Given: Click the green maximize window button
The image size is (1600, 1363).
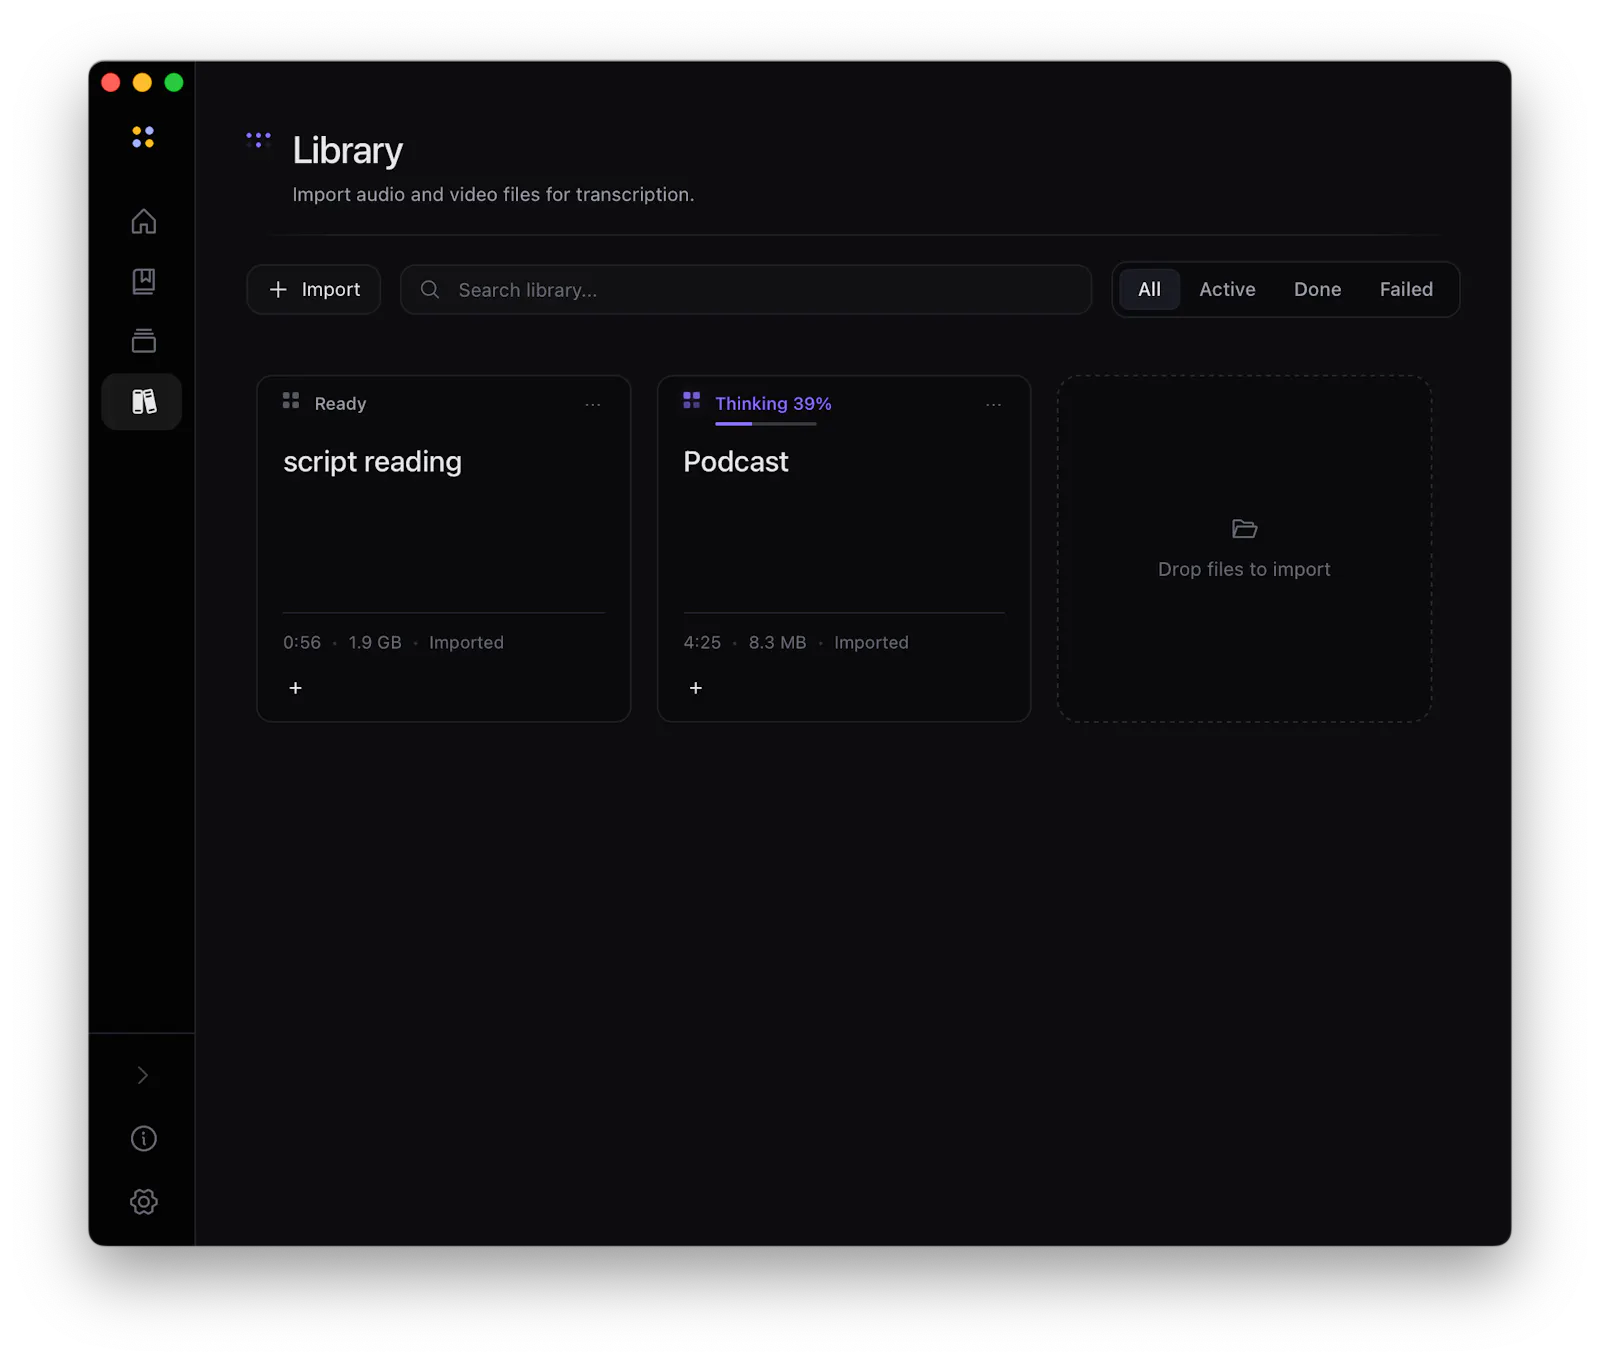Looking at the screenshot, I should (x=174, y=82).
